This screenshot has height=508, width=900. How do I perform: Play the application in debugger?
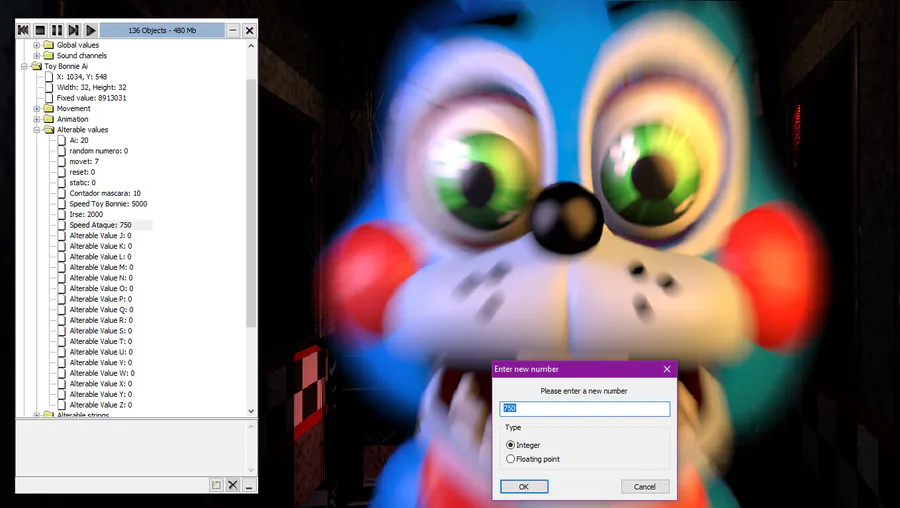91,30
